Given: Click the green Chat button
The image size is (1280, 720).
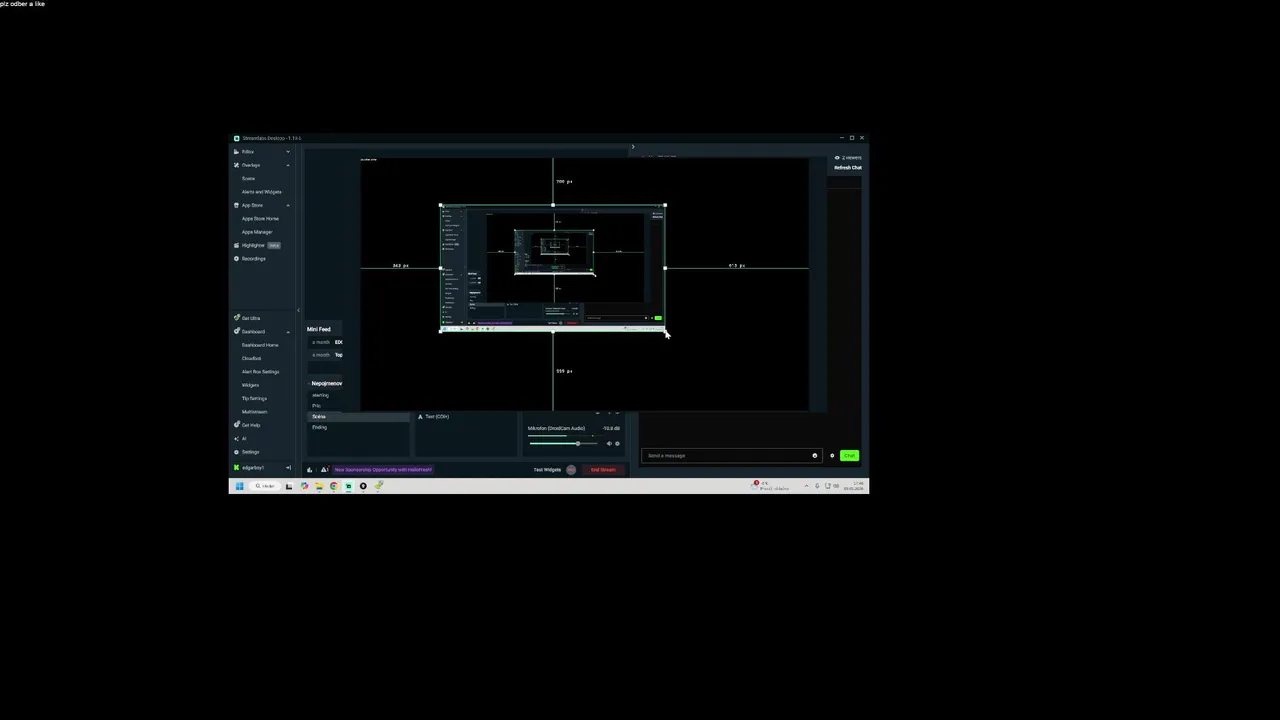Looking at the screenshot, I should 849,456.
